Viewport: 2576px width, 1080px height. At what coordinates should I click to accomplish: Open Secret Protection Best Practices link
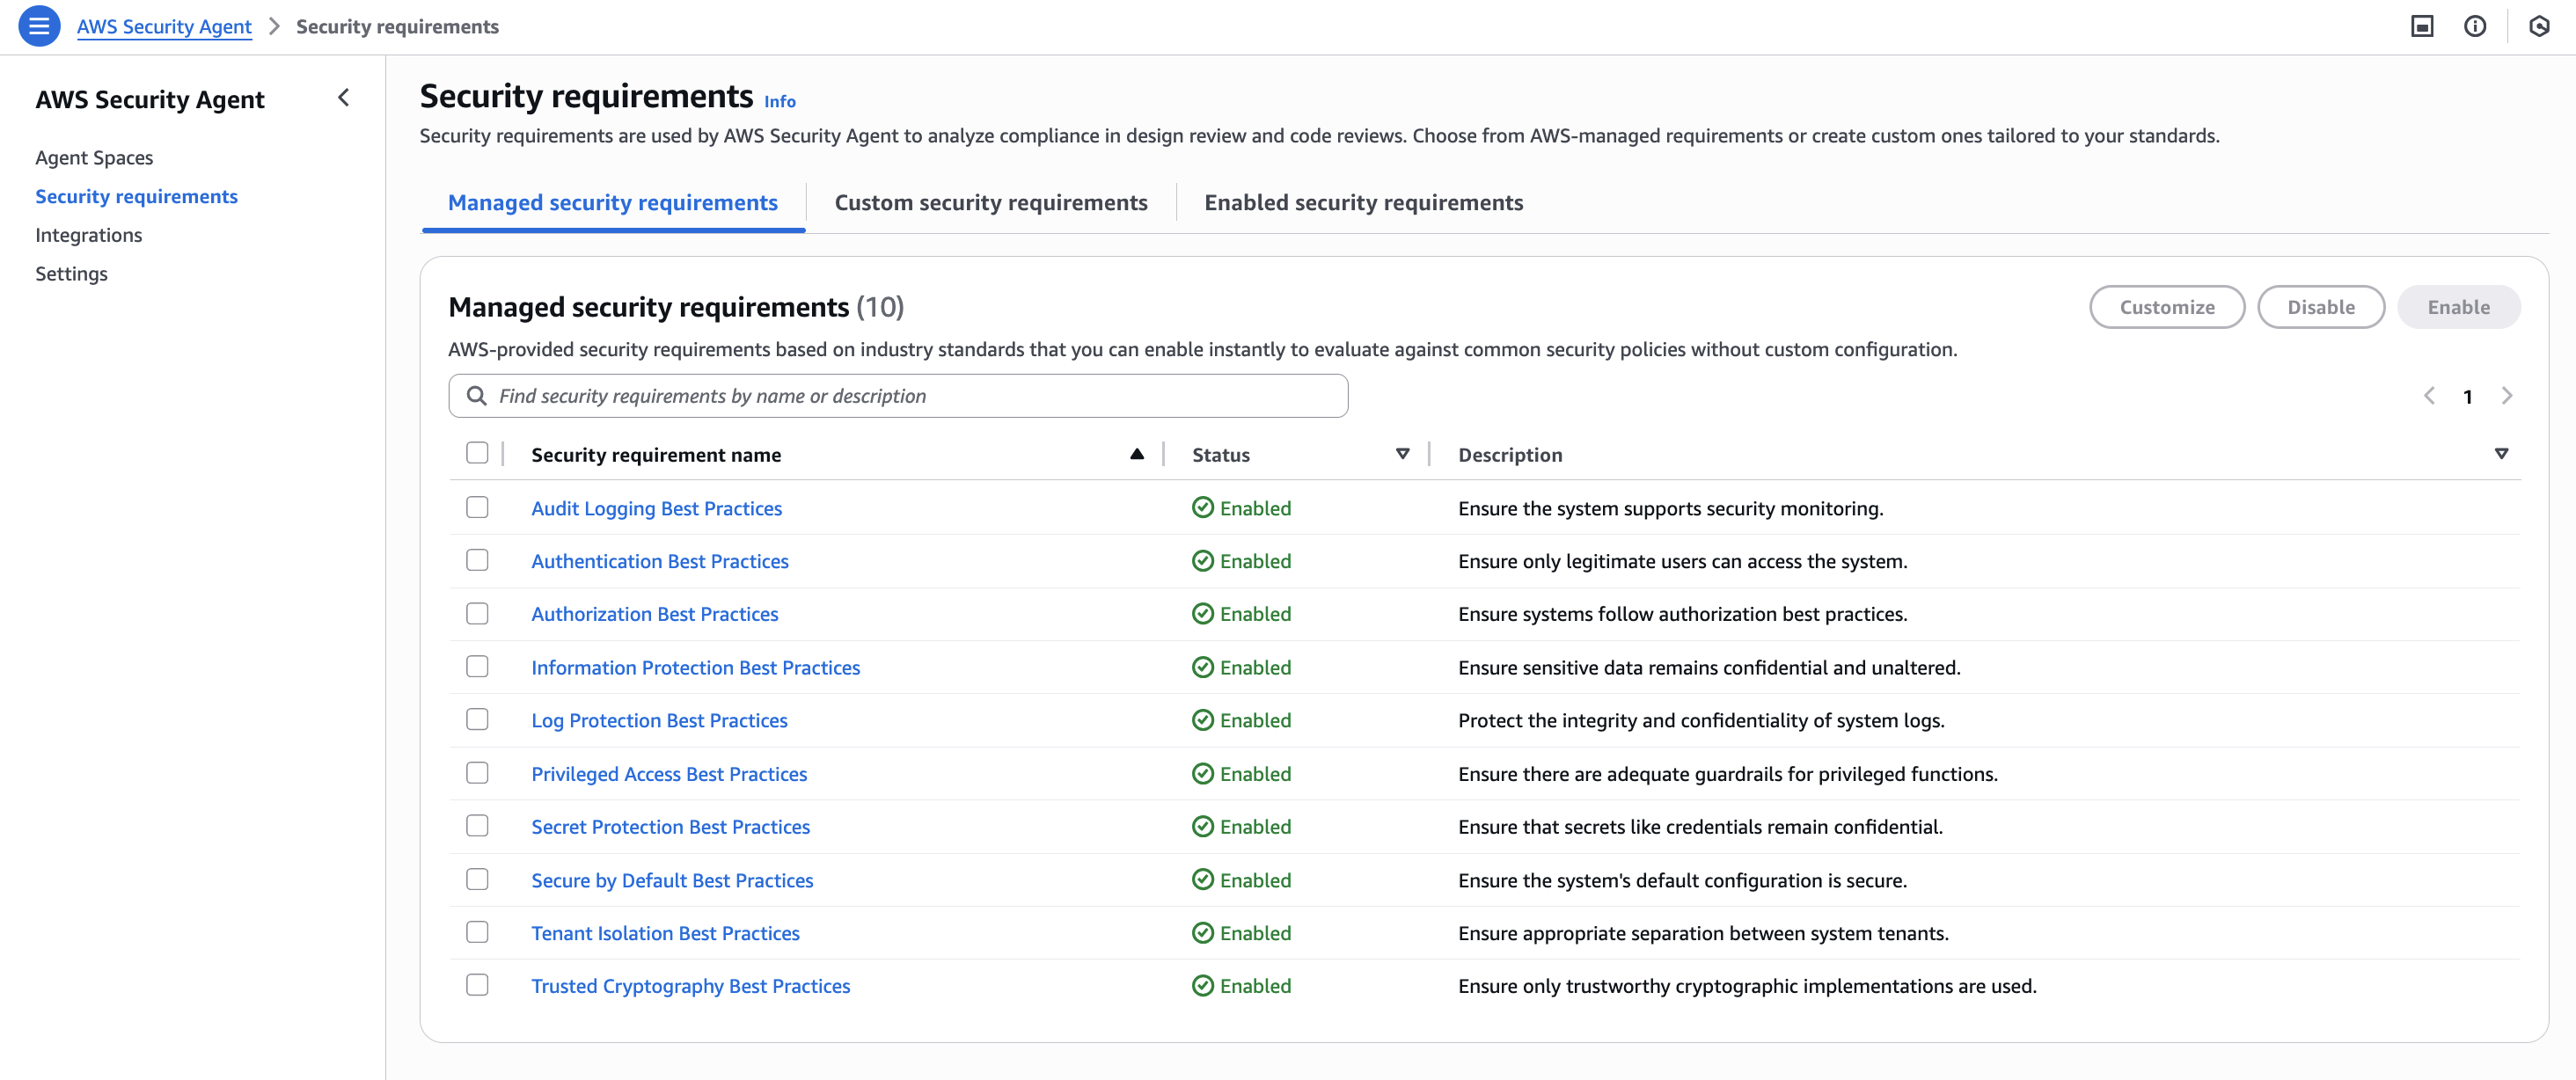click(x=670, y=827)
